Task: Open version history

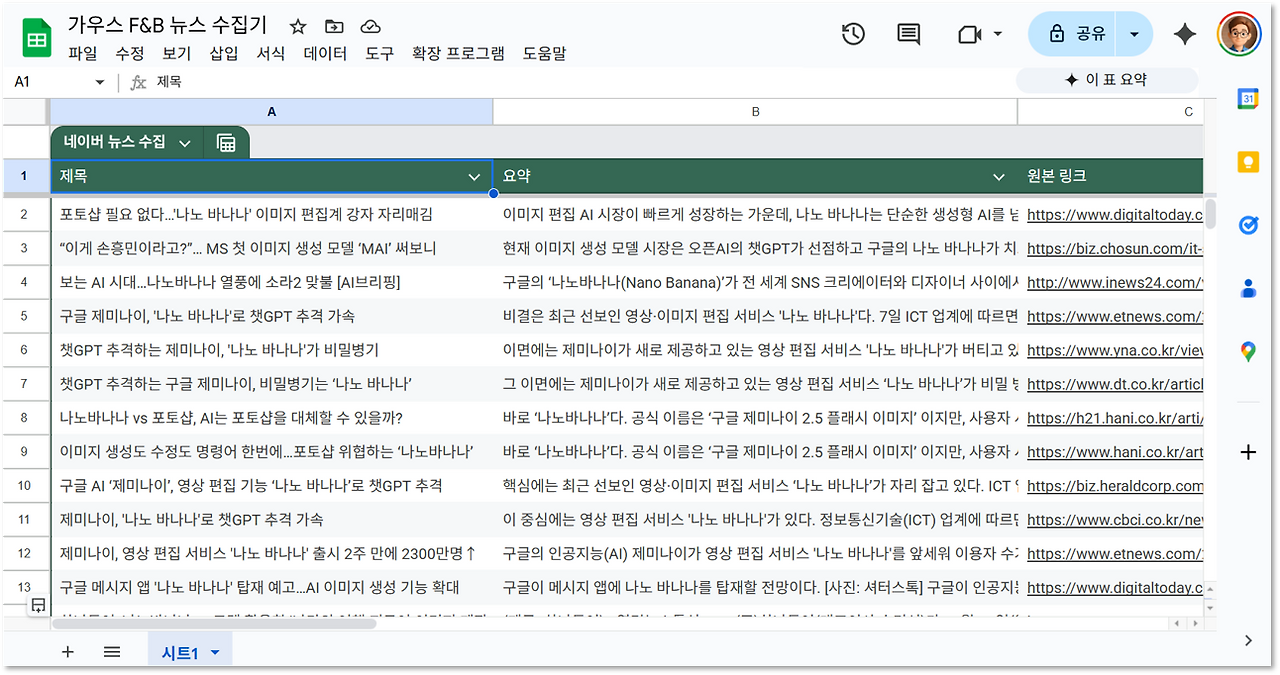Action: click(x=853, y=33)
